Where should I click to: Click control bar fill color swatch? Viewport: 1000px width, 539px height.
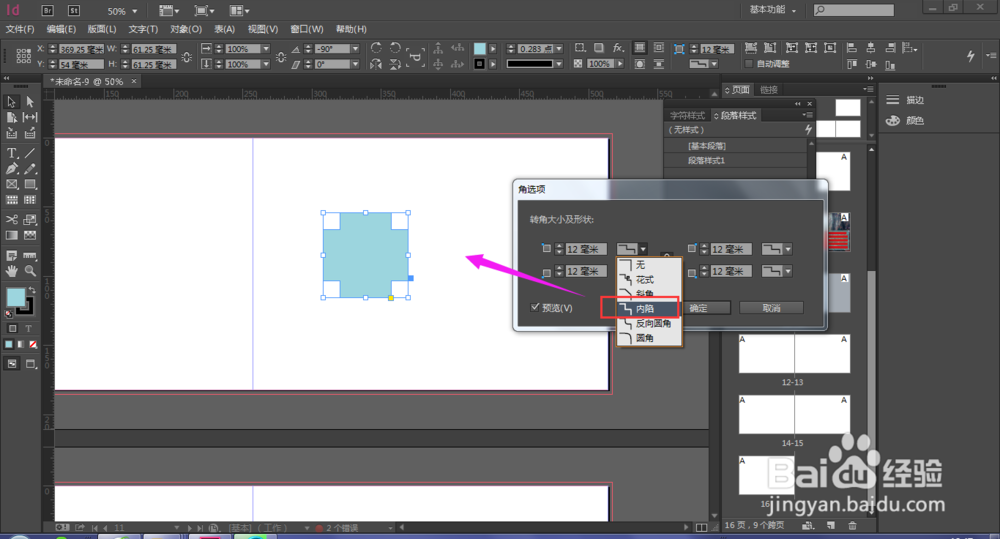[x=480, y=48]
